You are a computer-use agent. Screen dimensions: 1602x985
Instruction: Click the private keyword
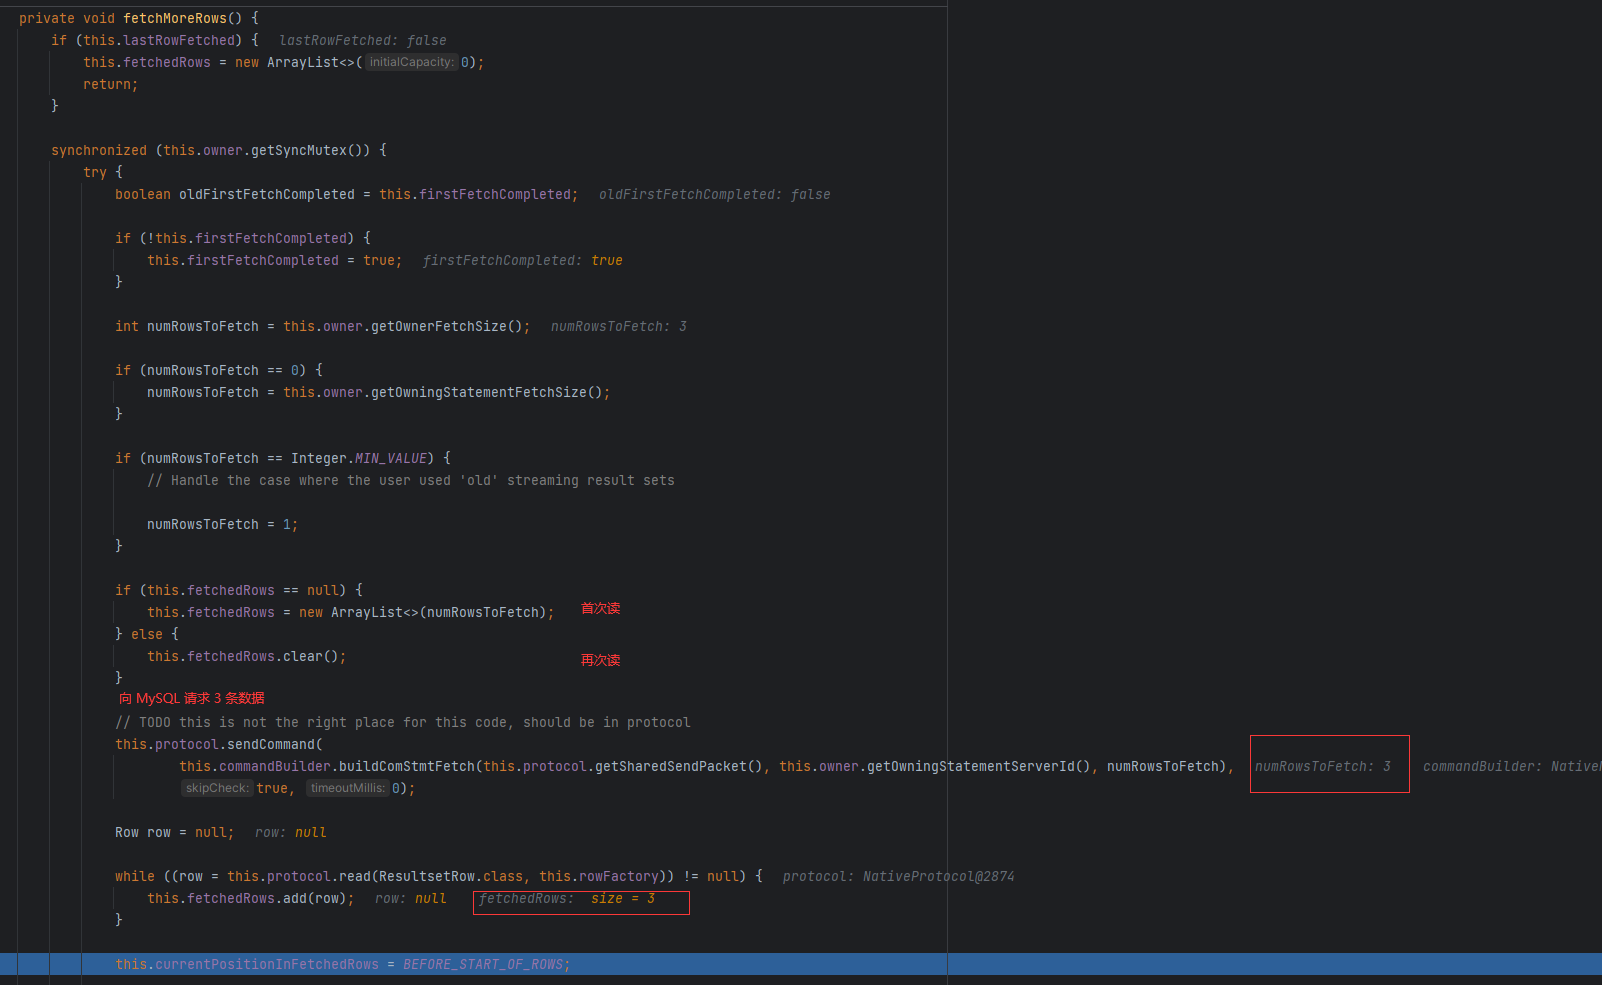click(47, 18)
